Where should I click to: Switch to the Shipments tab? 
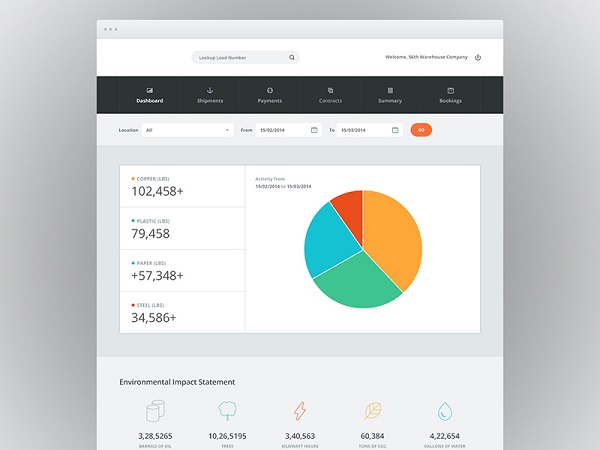pos(210,96)
